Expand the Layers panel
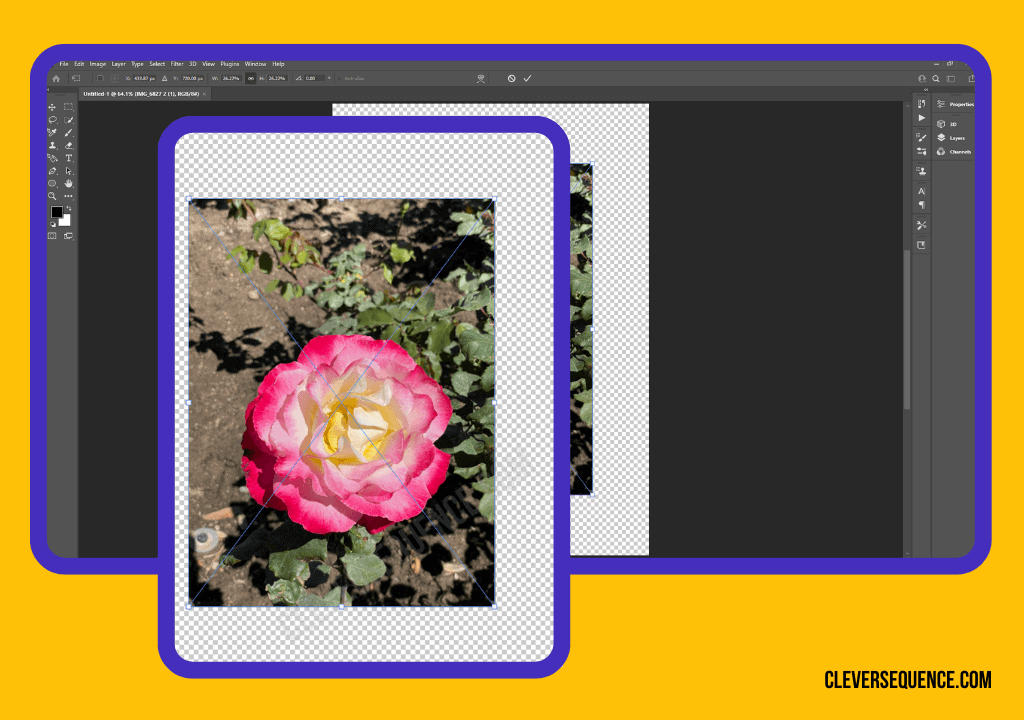Viewport: 1024px width, 720px height. click(x=956, y=138)
